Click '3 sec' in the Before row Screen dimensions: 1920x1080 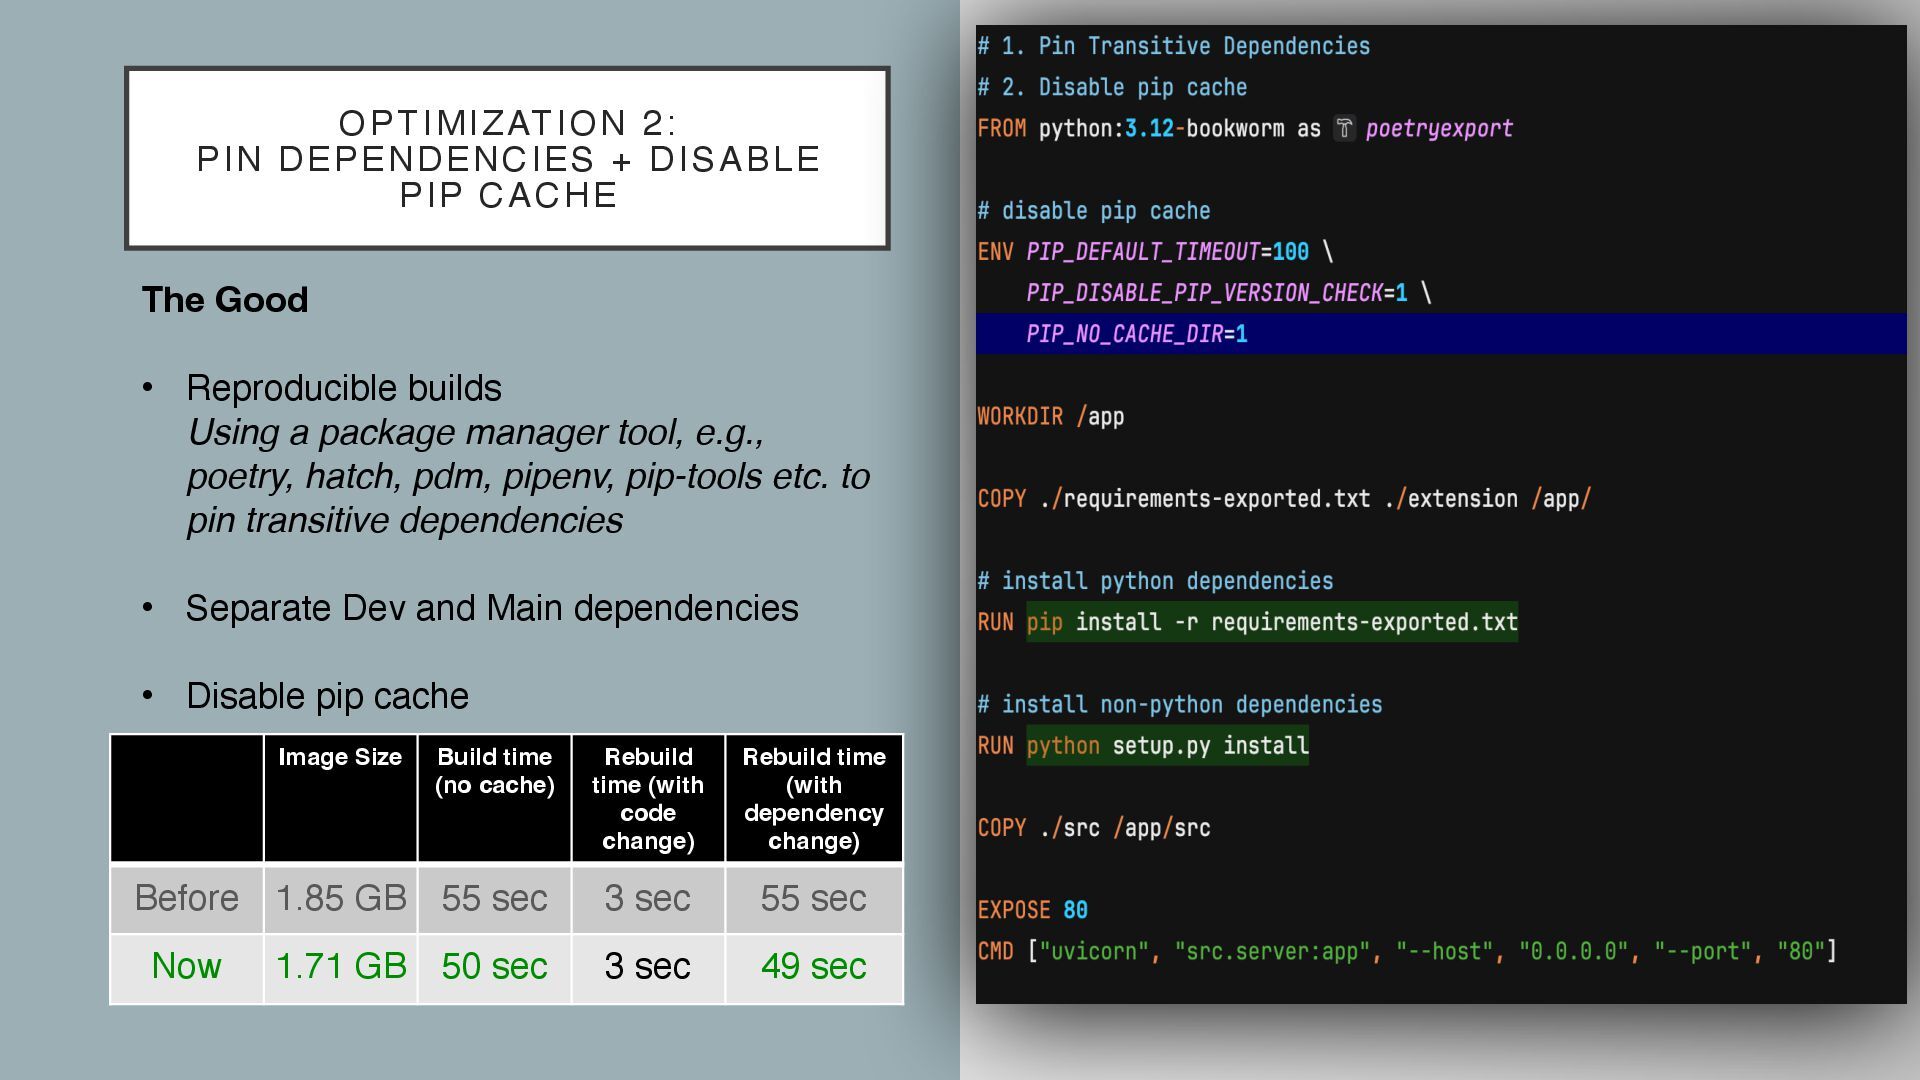[x=648, y=898]
